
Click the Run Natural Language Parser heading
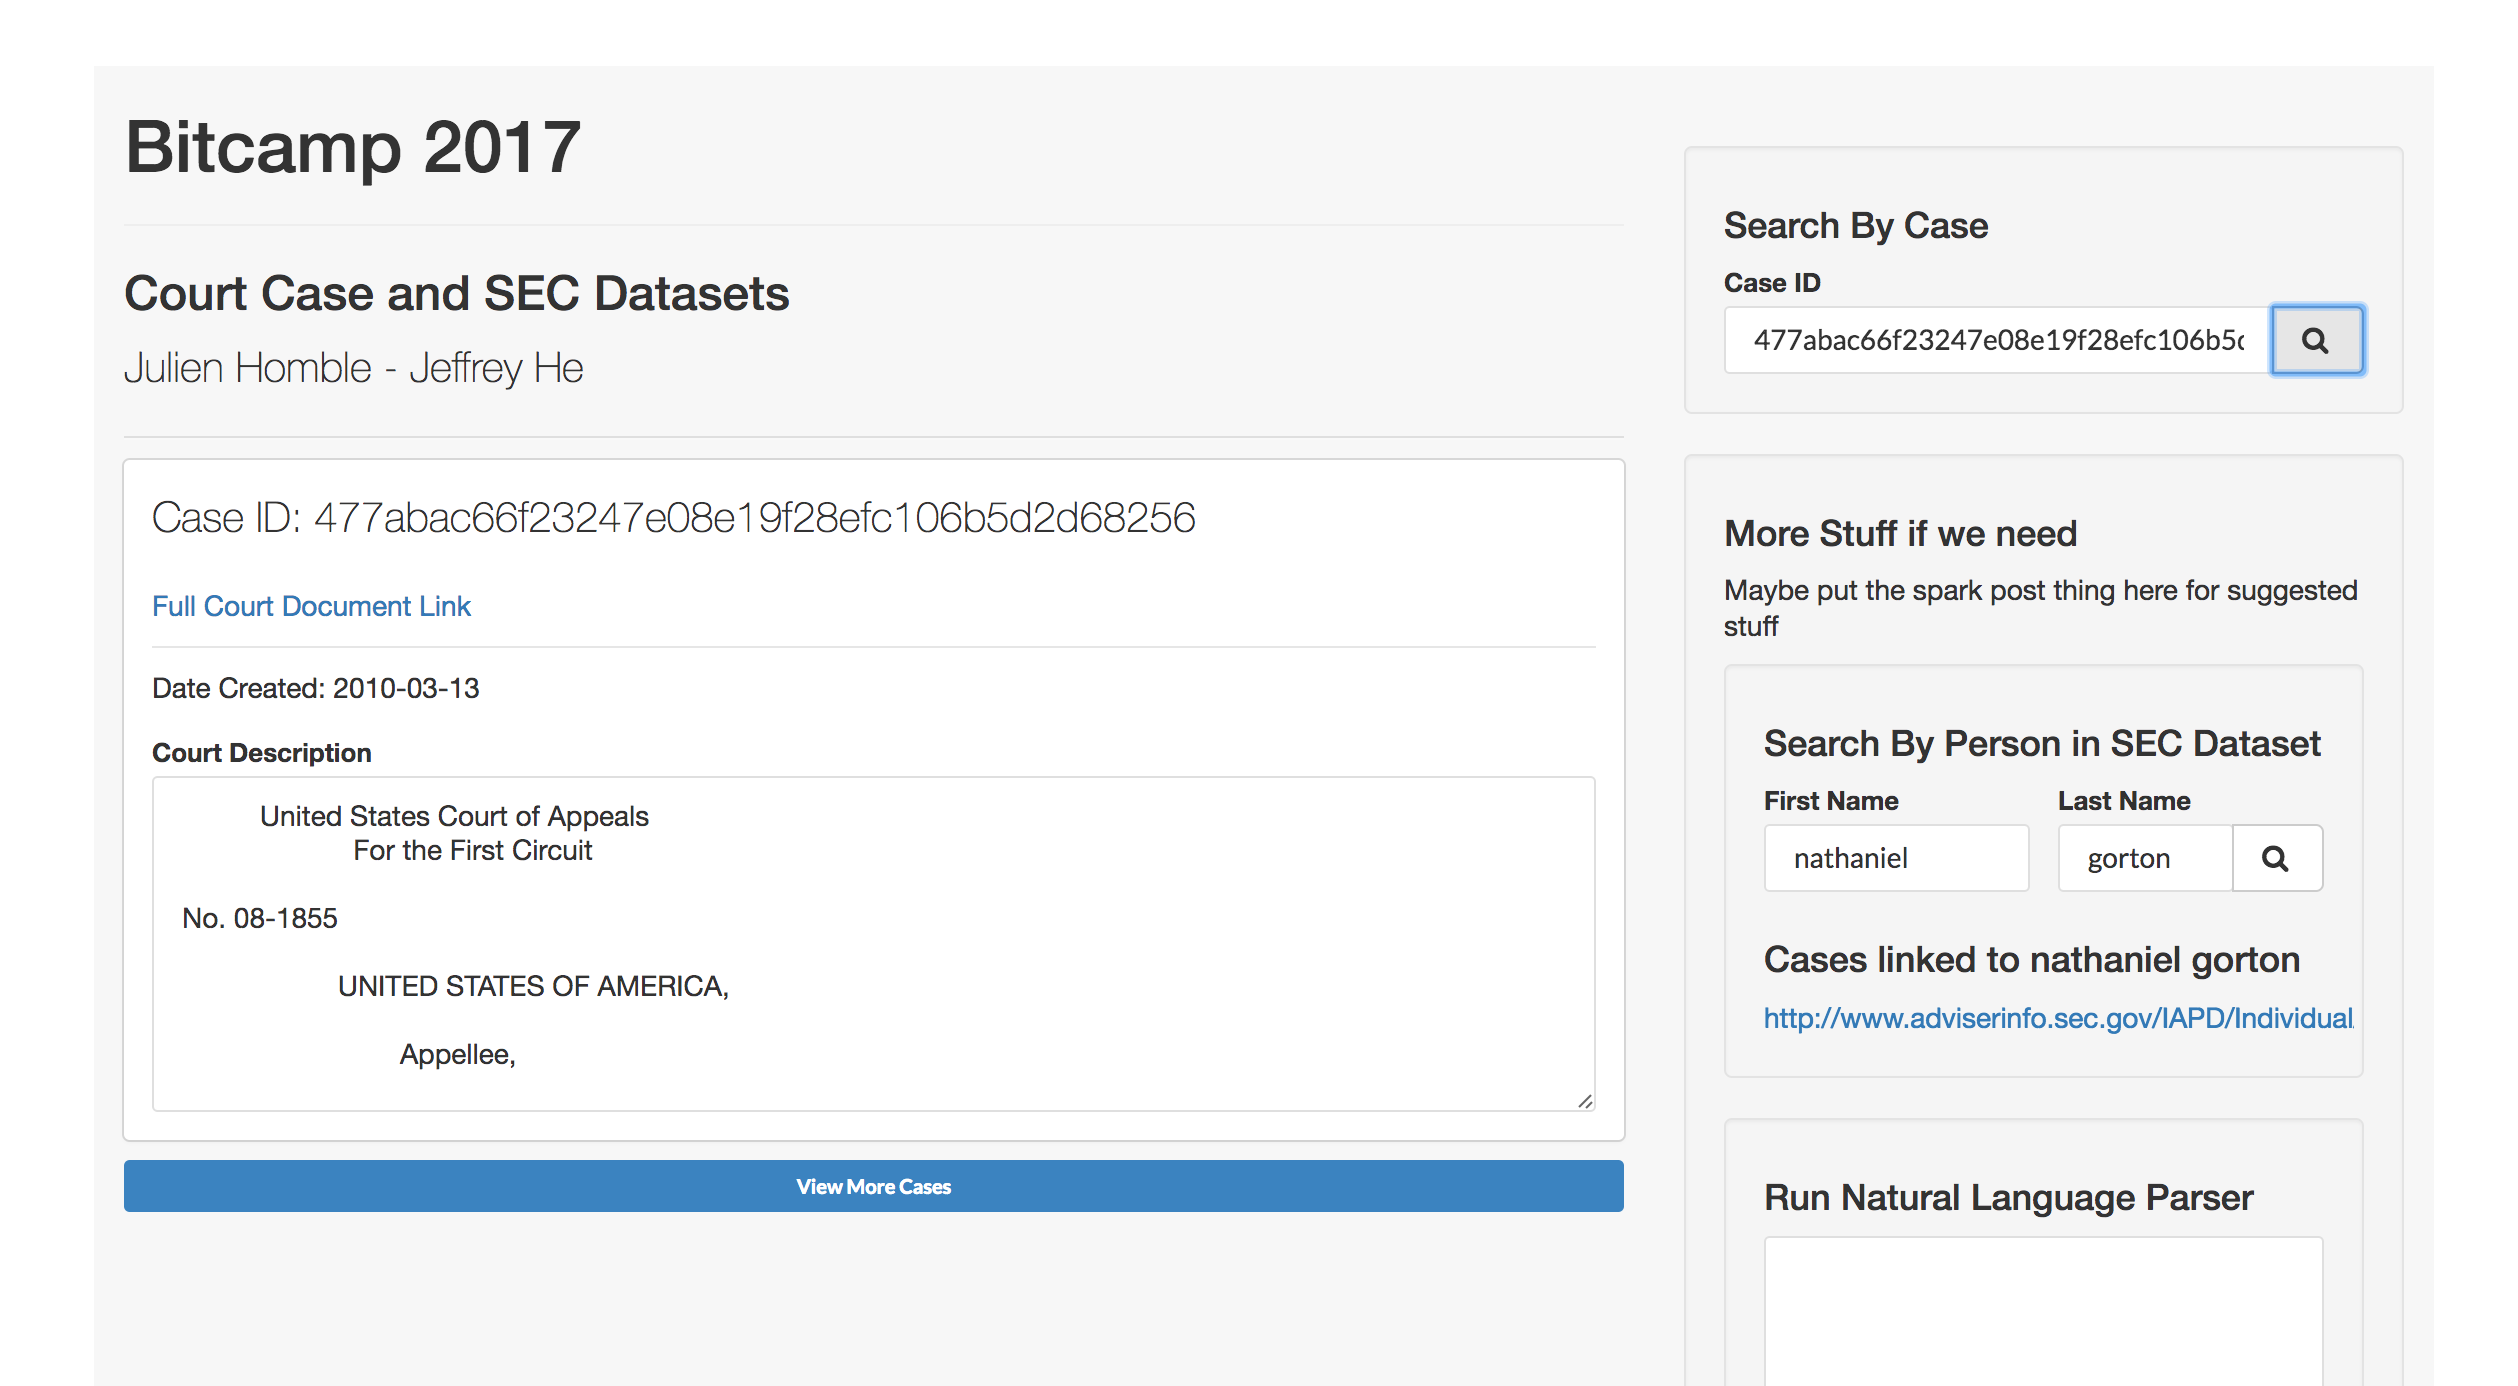pos(2008,1198)
